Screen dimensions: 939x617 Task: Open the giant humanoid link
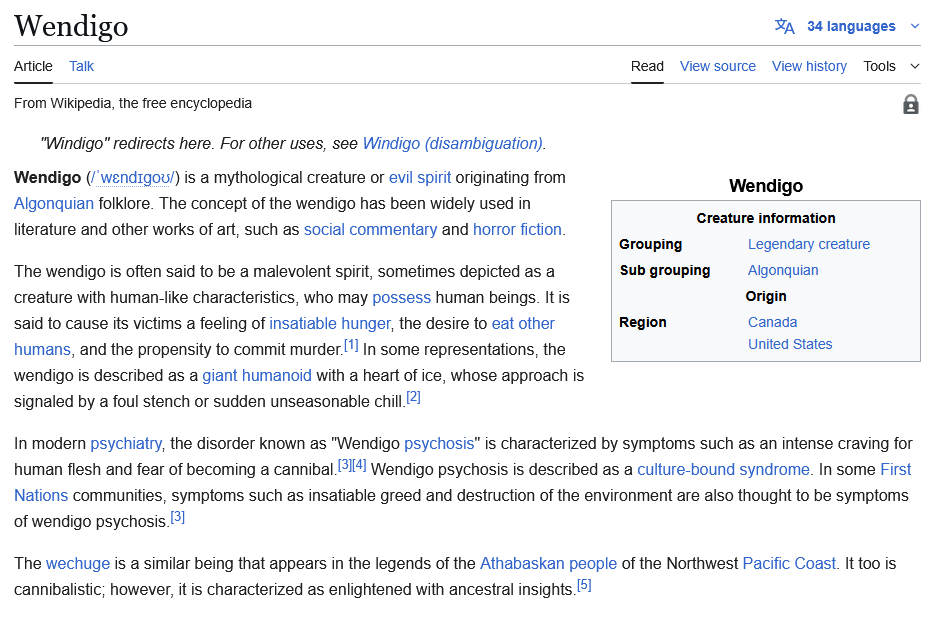point(257,376)
